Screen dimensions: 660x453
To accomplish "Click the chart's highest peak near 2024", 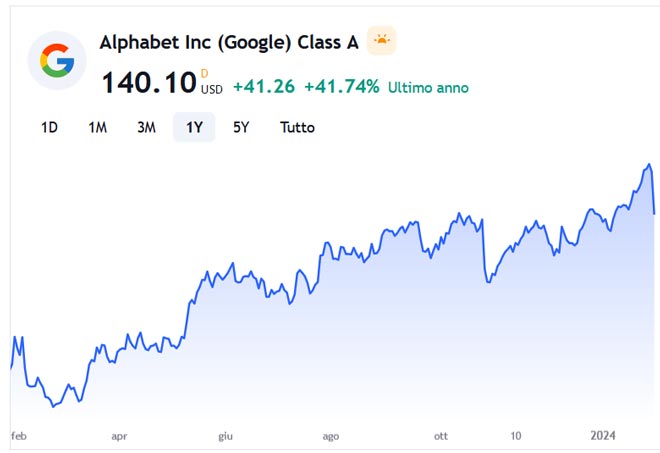I will 649,164.
